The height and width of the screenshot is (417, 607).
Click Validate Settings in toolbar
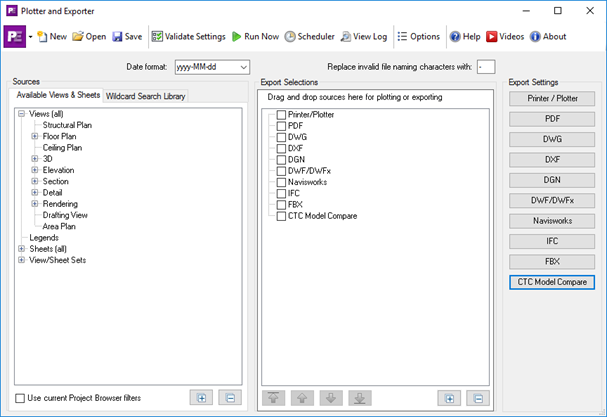[188, 36]
